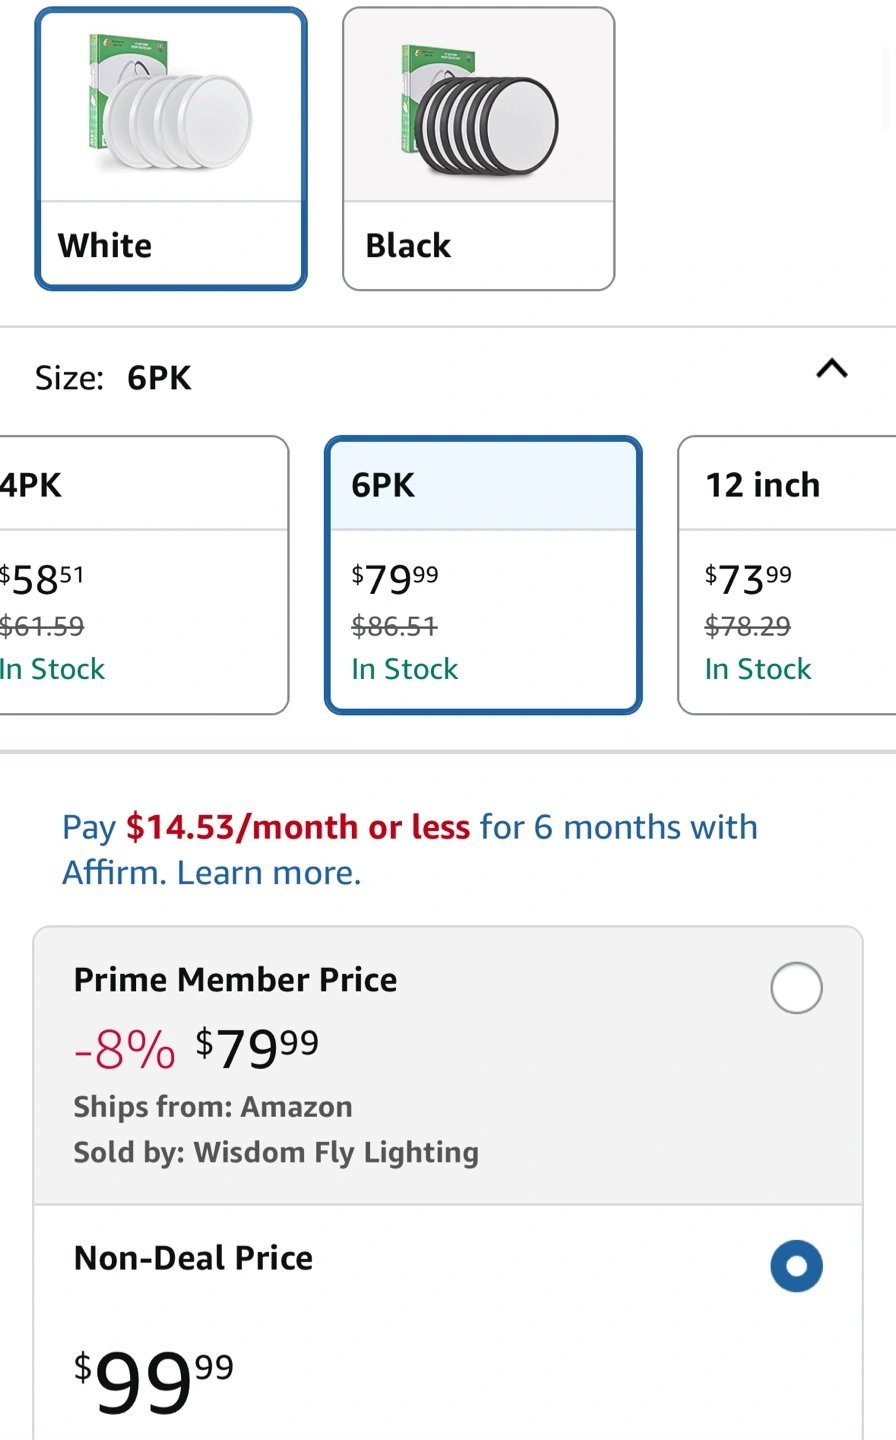Tap the $58.51 price on 4PK

(x=42, y=580)
